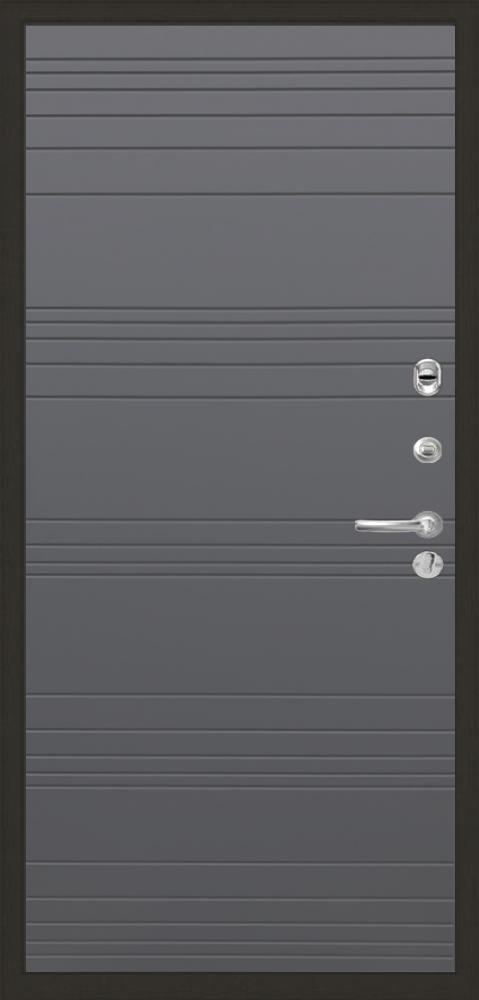The image size is (479, 1000).
Task: Click the dark frame's bottom edge
Action: point(239,986)
